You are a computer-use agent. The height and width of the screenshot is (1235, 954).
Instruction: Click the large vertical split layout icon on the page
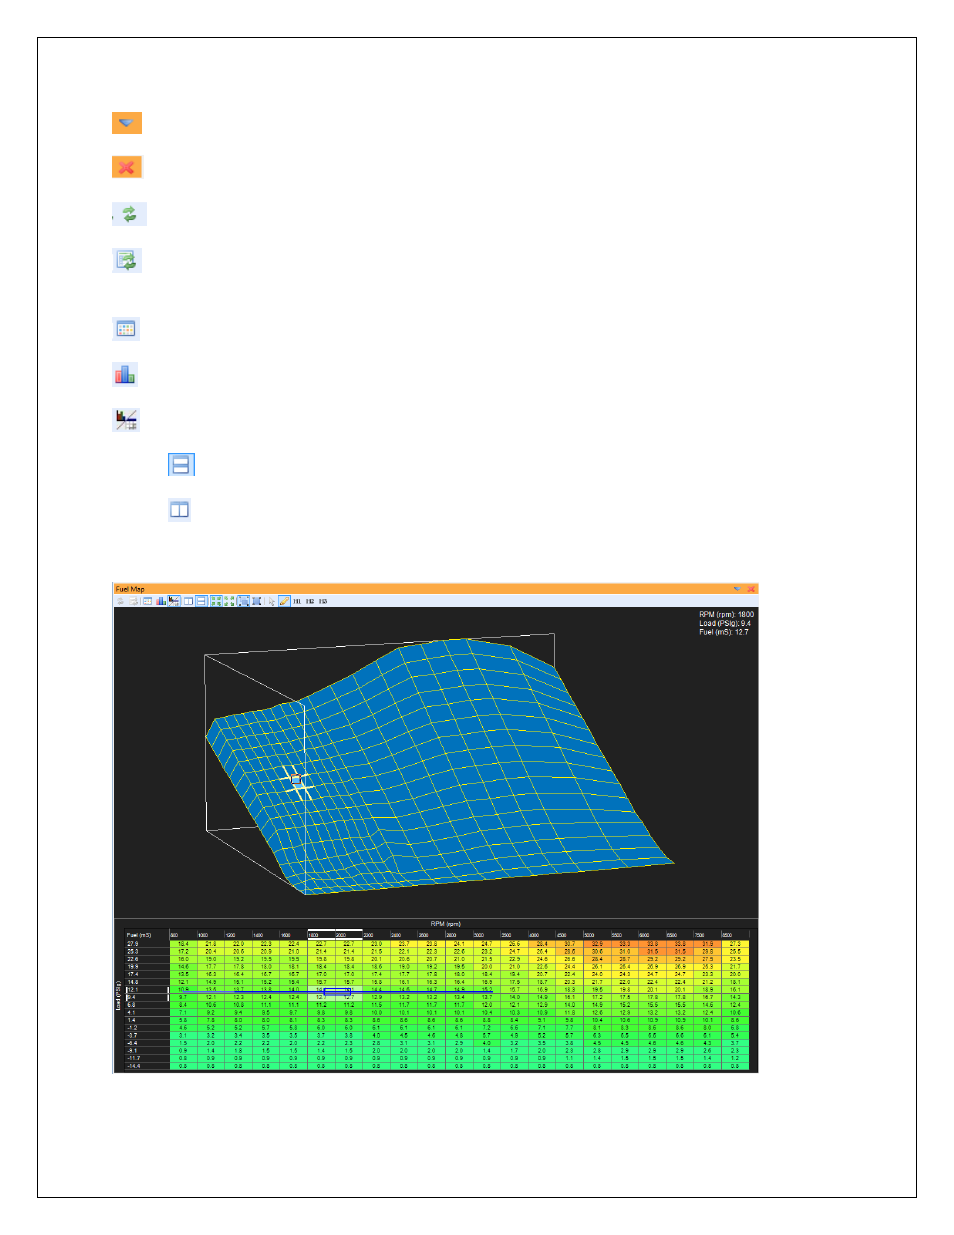(180, 510)
